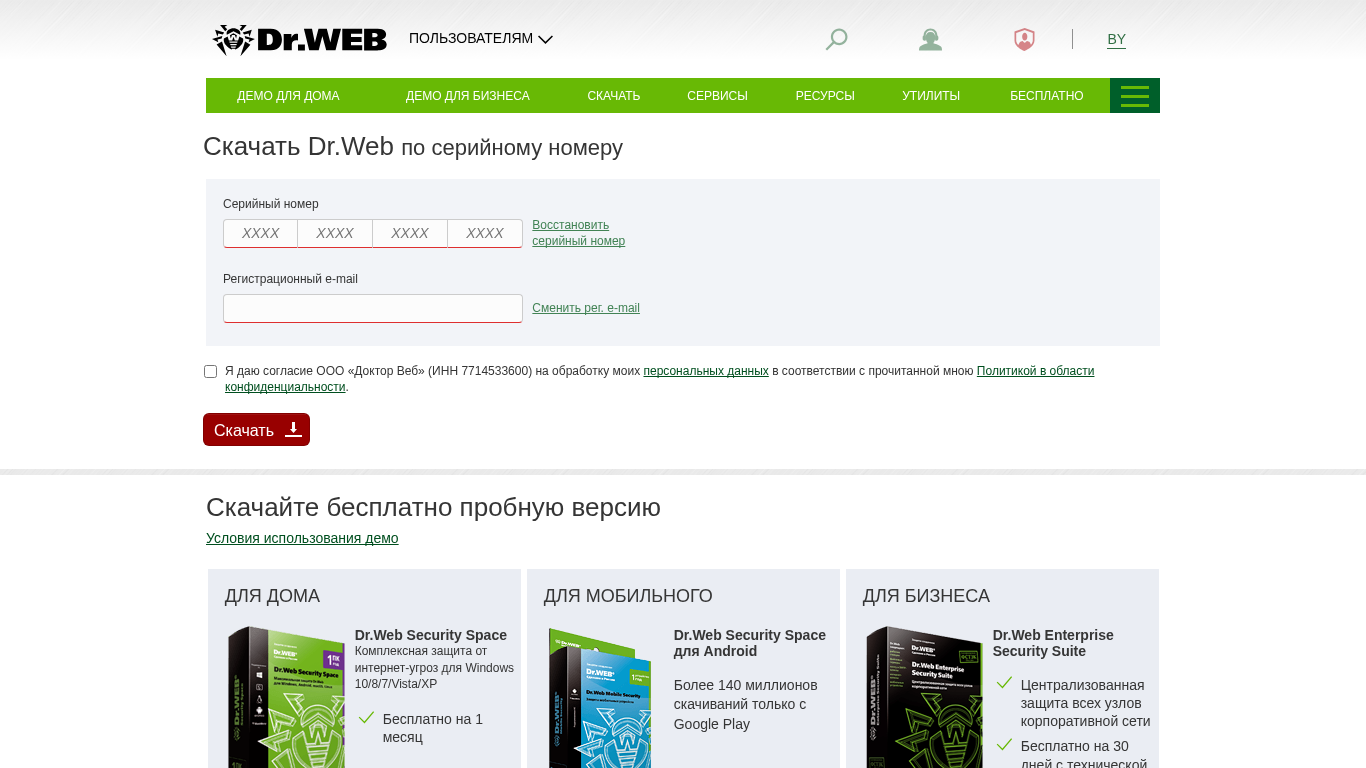The width and height of the screenshot is (1366, 768).
Task: Open the hamburger menu icon
Action: pos(1135,96)
